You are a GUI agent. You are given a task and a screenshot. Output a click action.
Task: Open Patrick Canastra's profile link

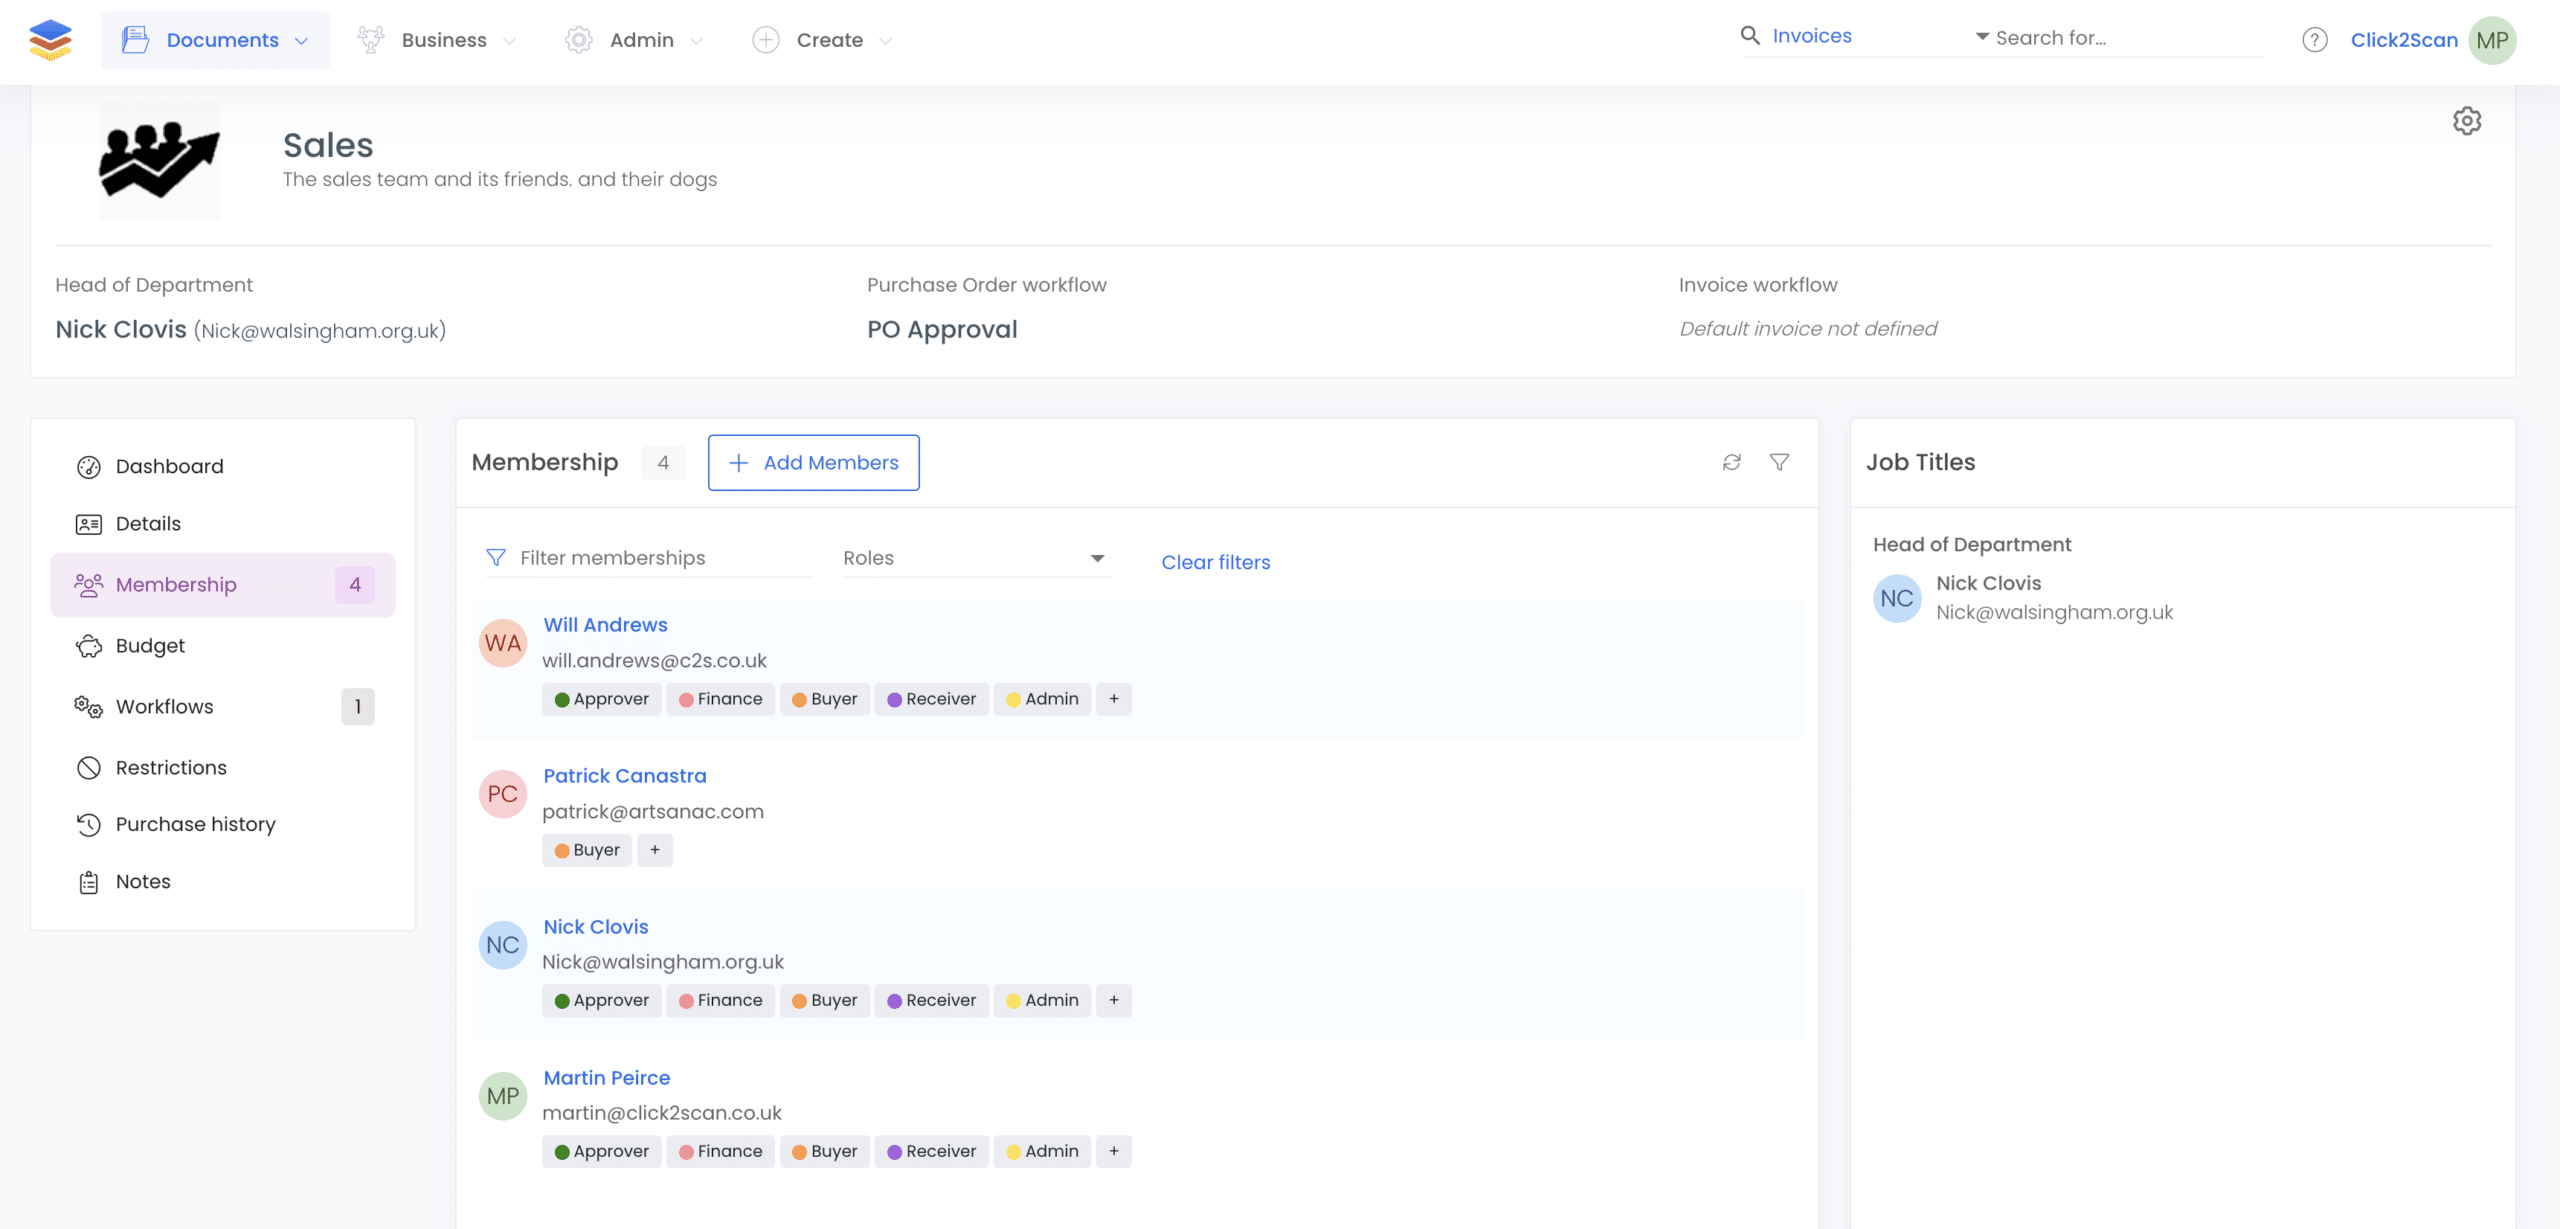[x=624, y=776]
